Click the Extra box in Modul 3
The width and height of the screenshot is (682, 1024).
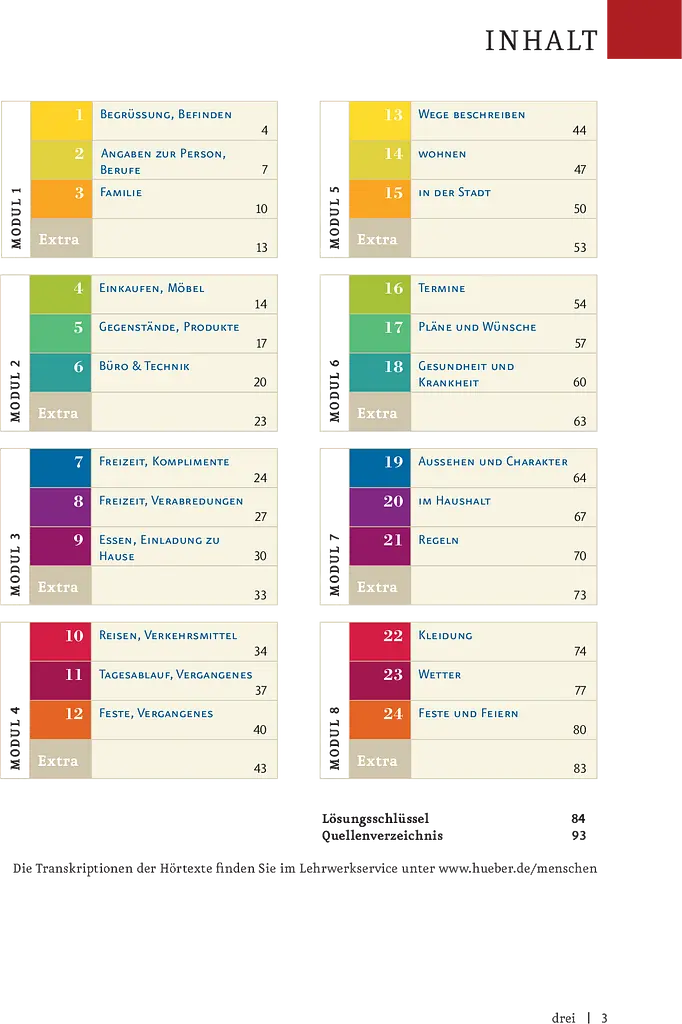(x=61, y=586)
